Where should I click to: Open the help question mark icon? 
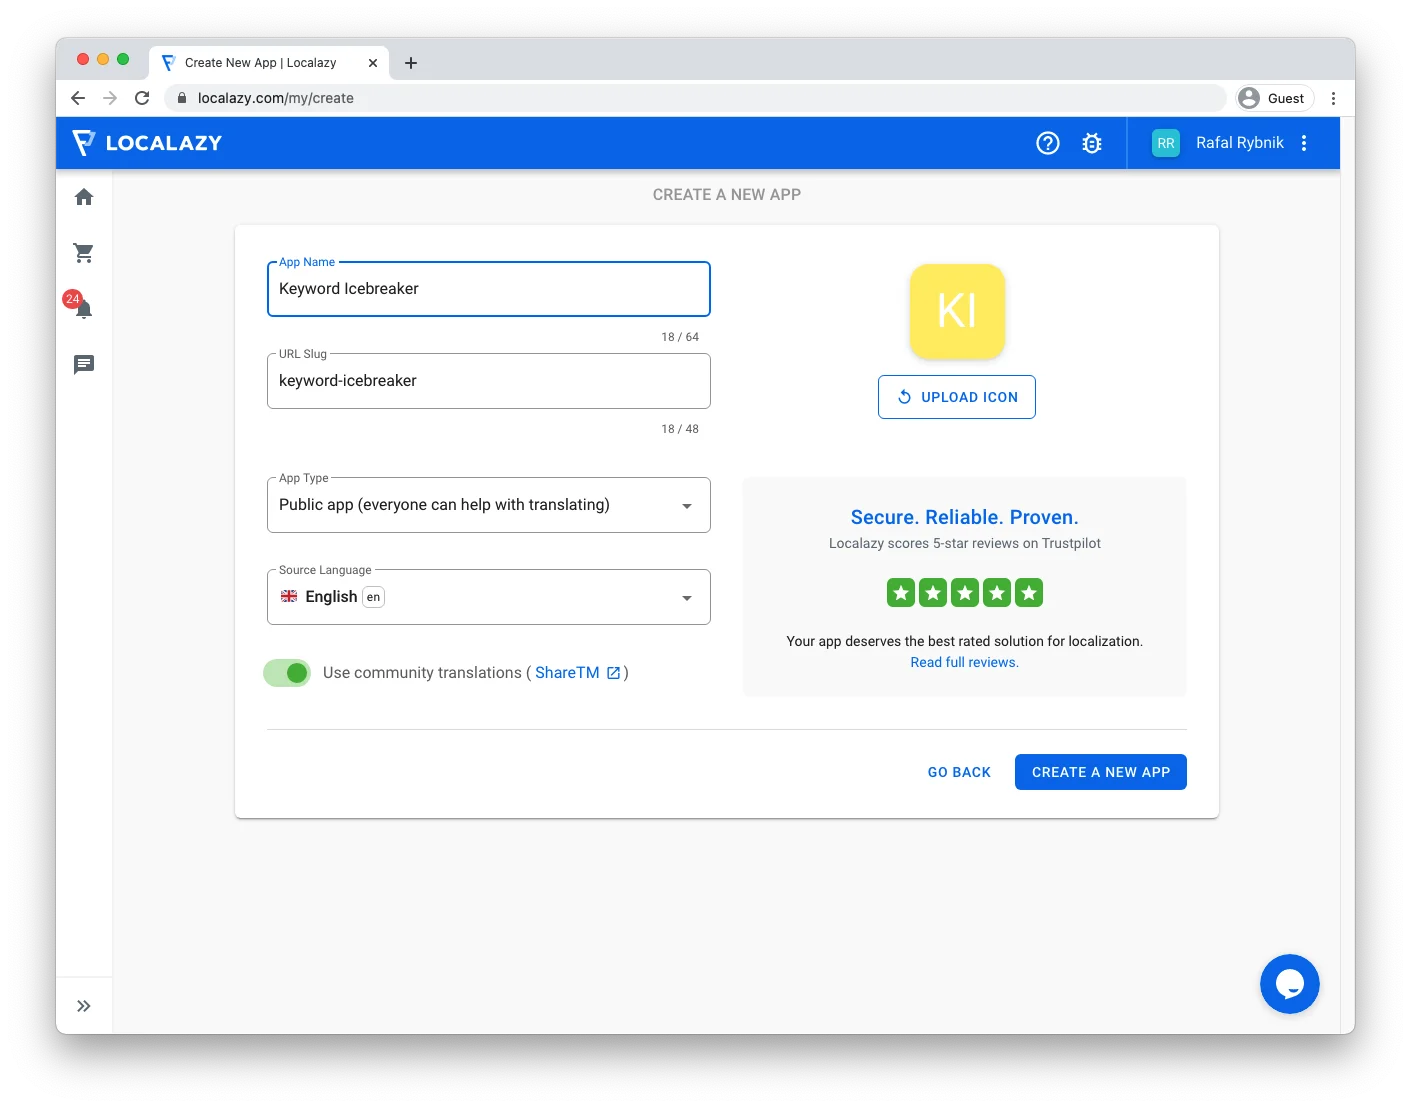click(1047, 143)
